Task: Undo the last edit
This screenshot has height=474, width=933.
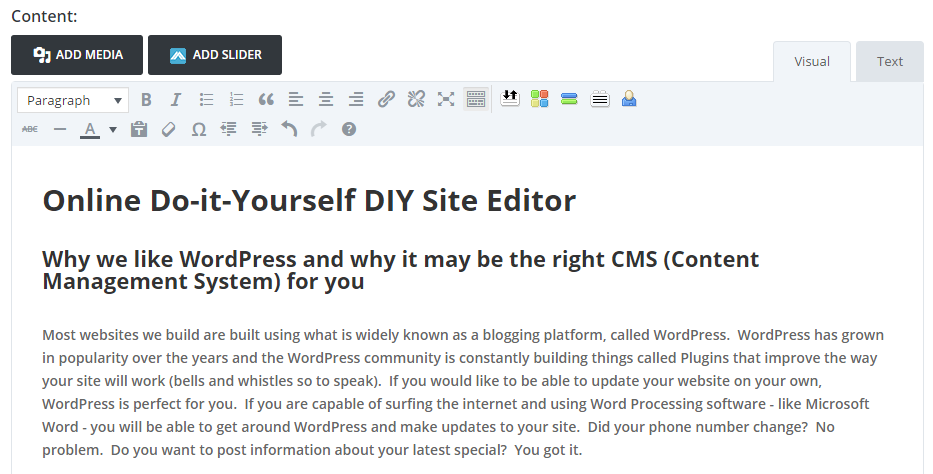Action: [289, 129]
